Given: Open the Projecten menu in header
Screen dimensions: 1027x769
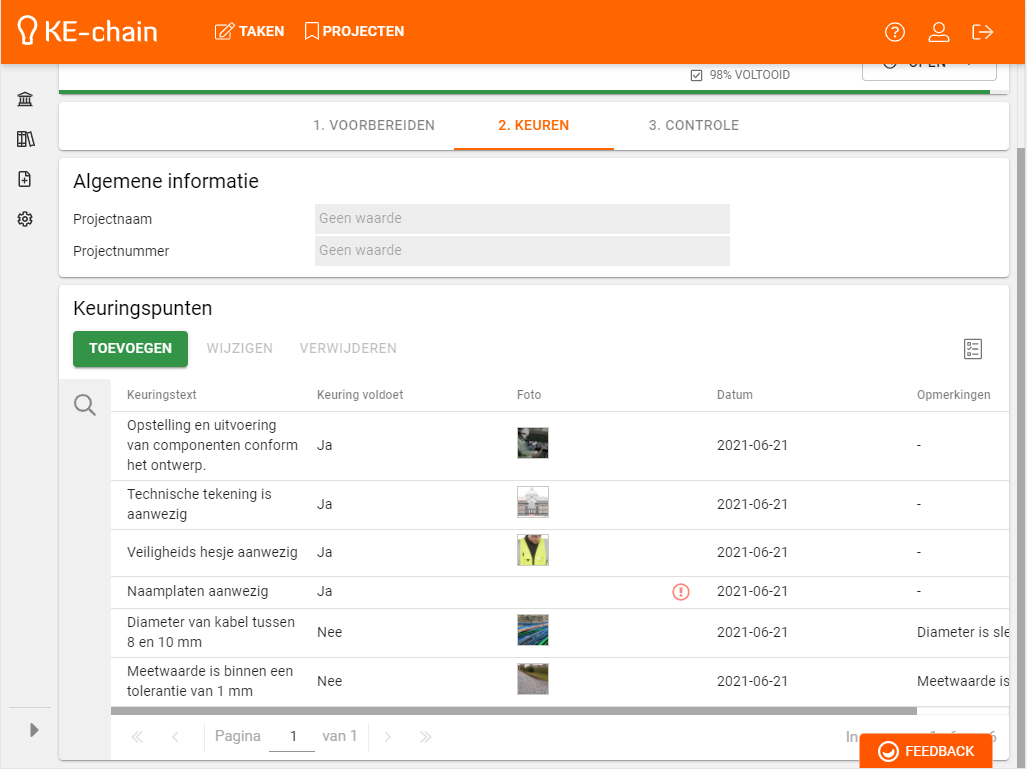Looking at the screenshot, I should (x=354, y=32).
